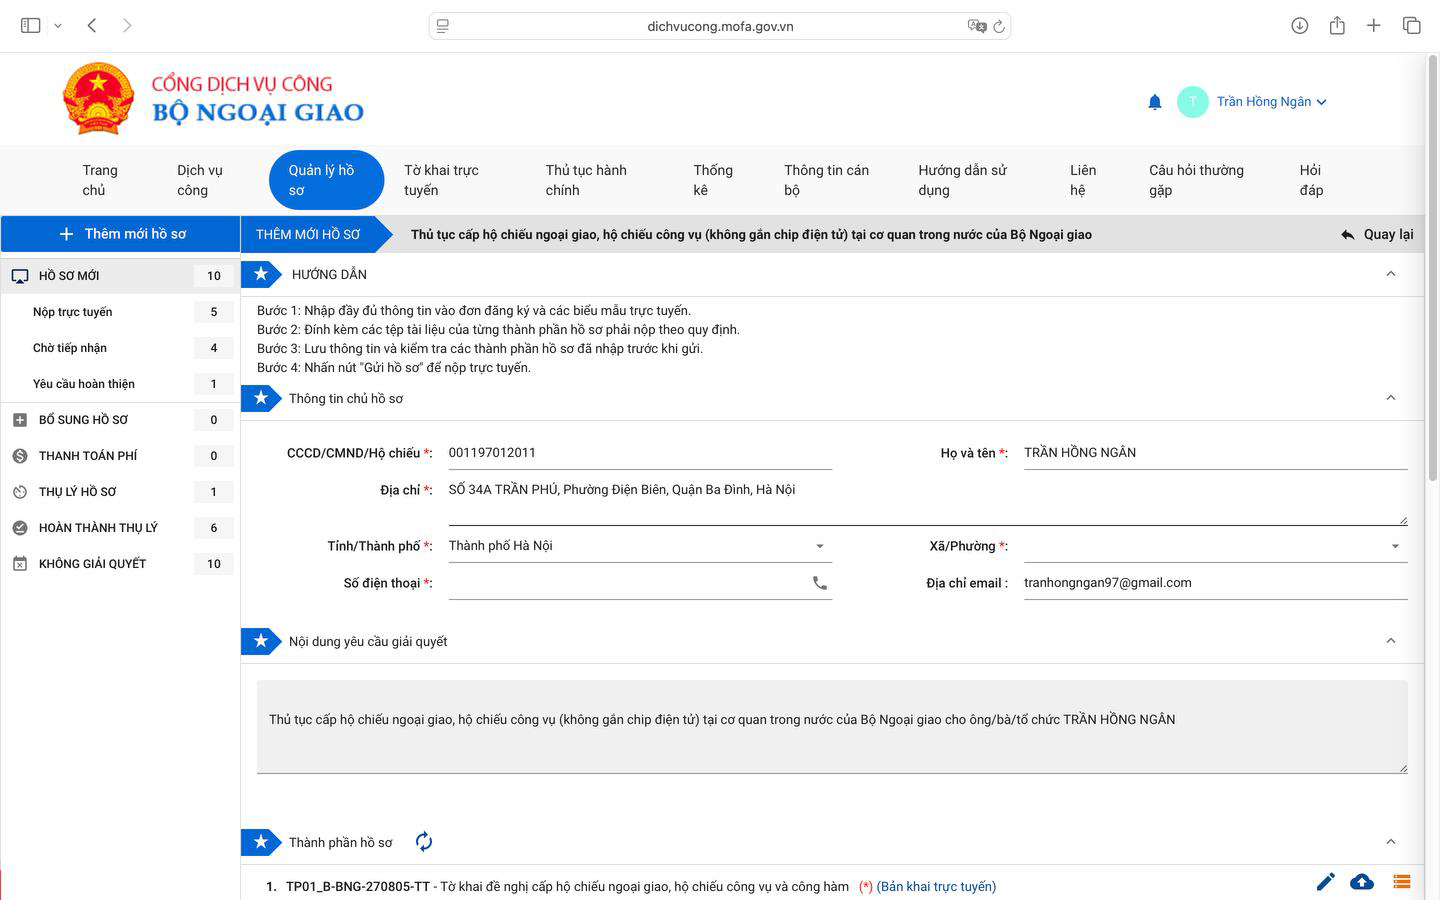Click the Số điện thoại input field
This screenshot has height=900, width=1440.
625,583
